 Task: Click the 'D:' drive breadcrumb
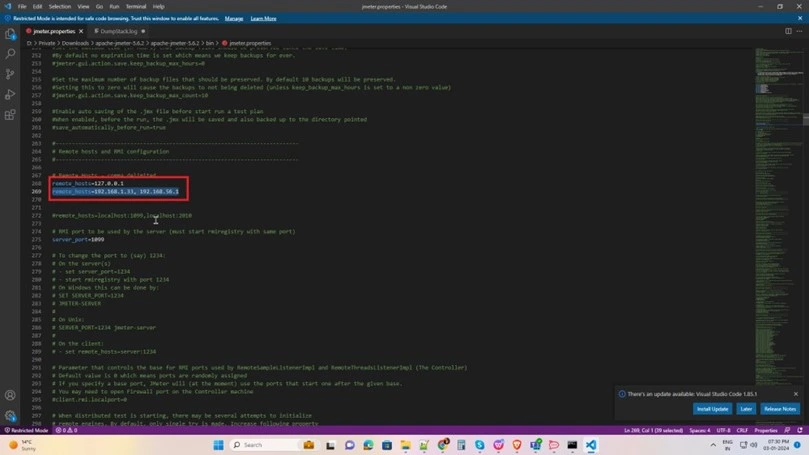pyautogui.click(x=29, y=43)
